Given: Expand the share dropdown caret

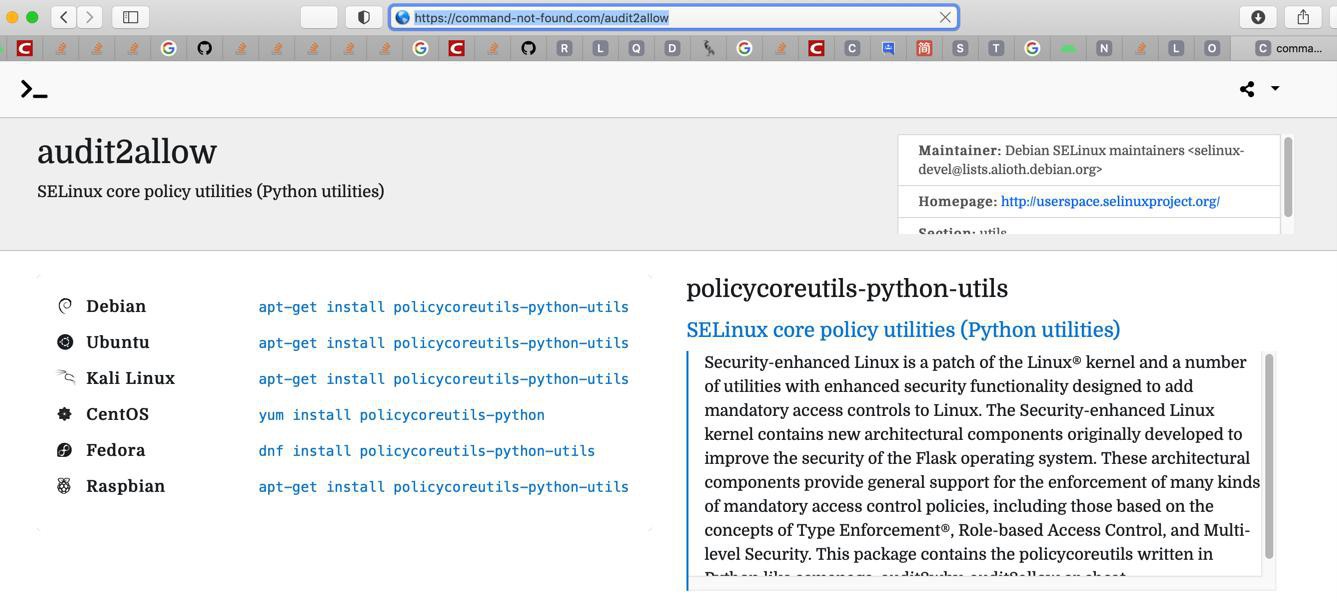Looking at the screenshot, I should (1275, 88).
